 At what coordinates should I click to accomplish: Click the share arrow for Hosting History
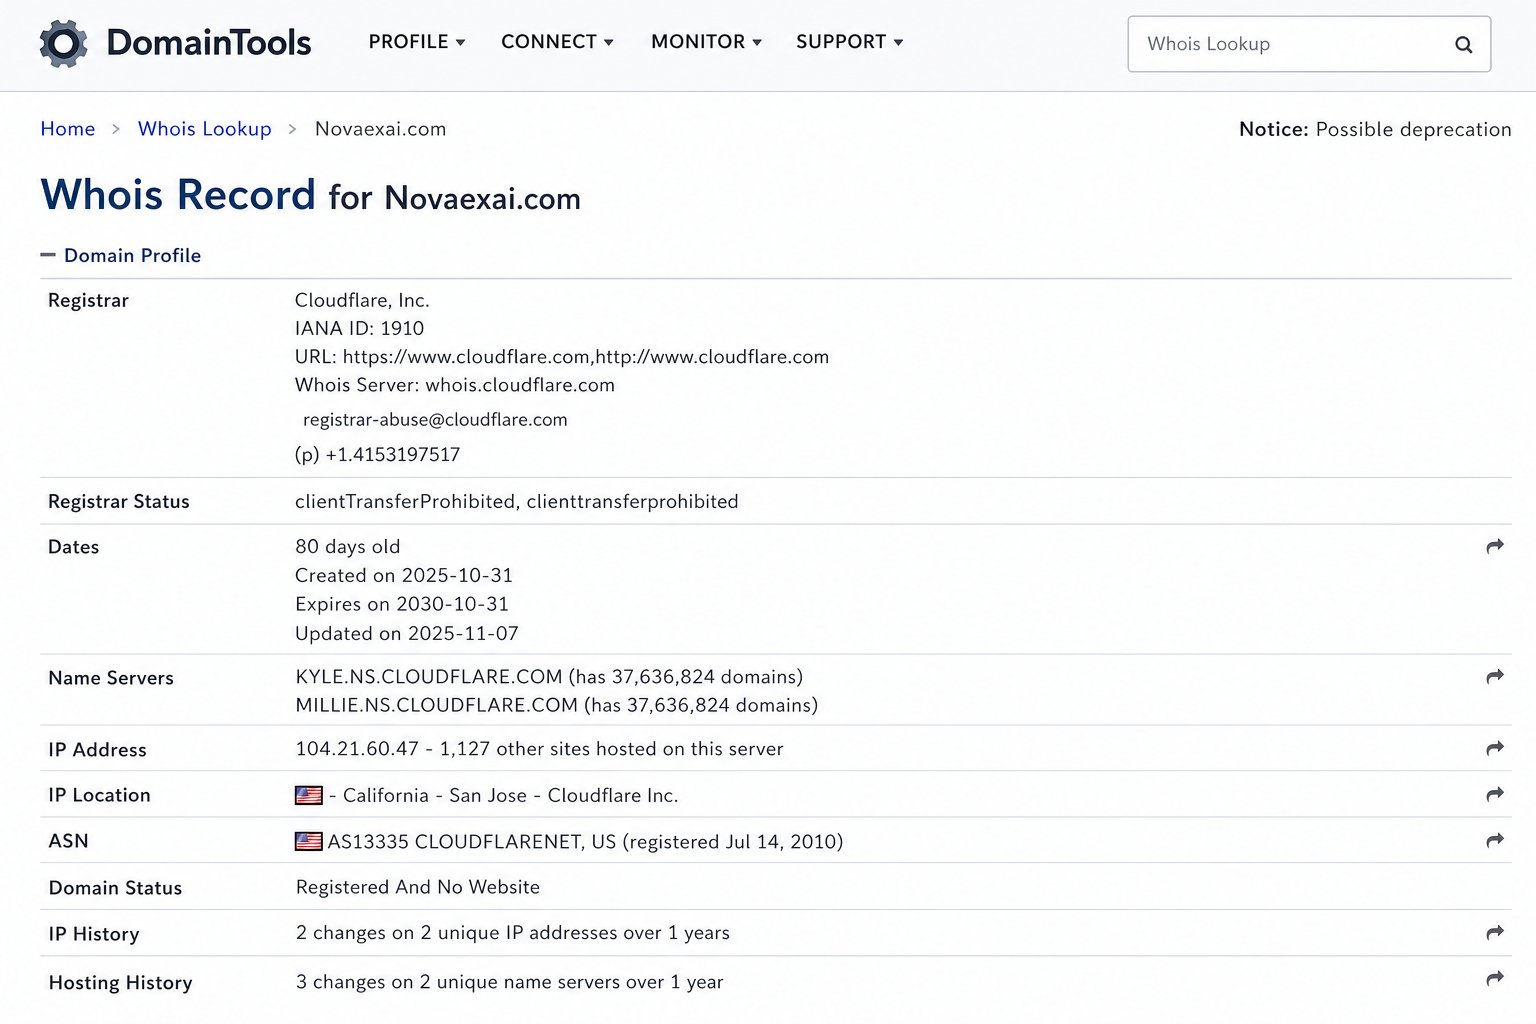click(x=1495, y=978)
